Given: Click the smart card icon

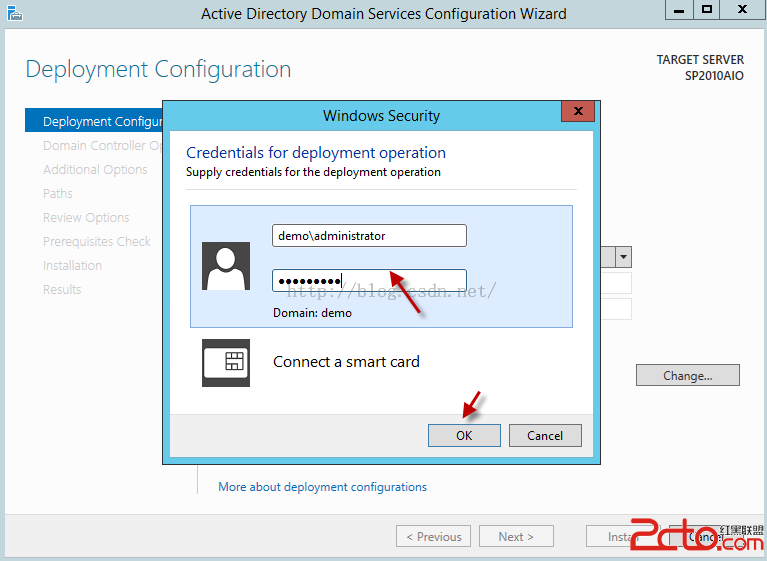Looking at the screenshot, I should tap(226, 363).
